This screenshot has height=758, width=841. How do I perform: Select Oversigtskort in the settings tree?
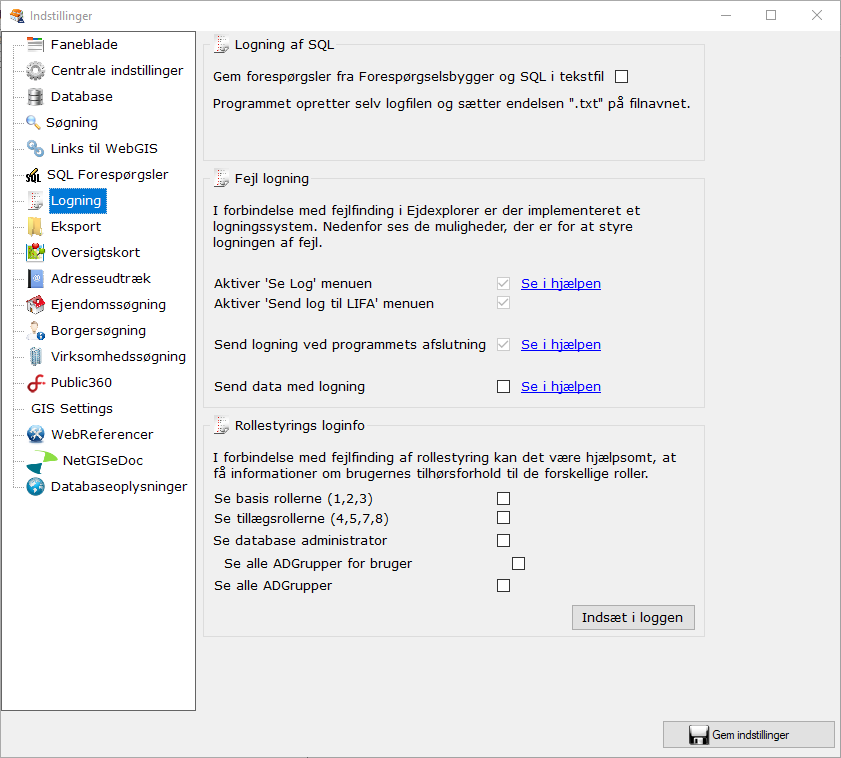pos(95,253)
